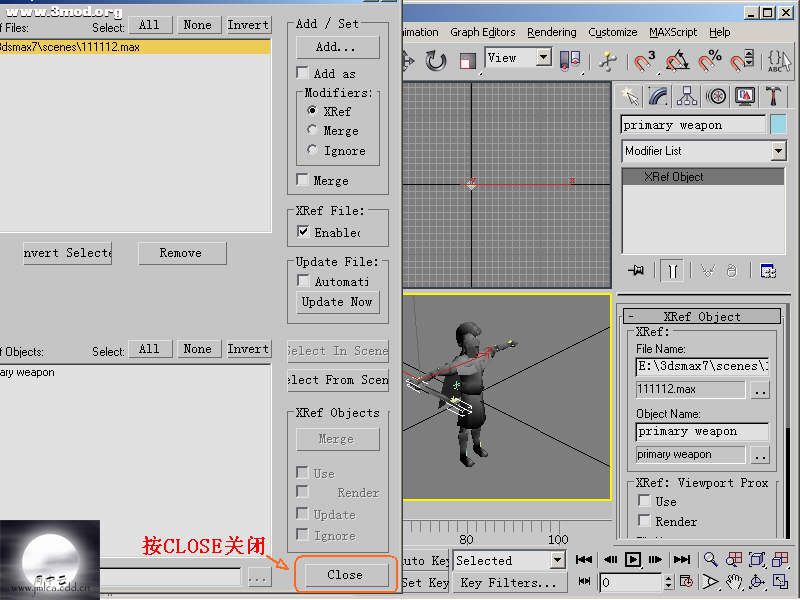Enable the Automatic update file checkbox
Viewport: 800px width, 600px height.
(303, 282)
